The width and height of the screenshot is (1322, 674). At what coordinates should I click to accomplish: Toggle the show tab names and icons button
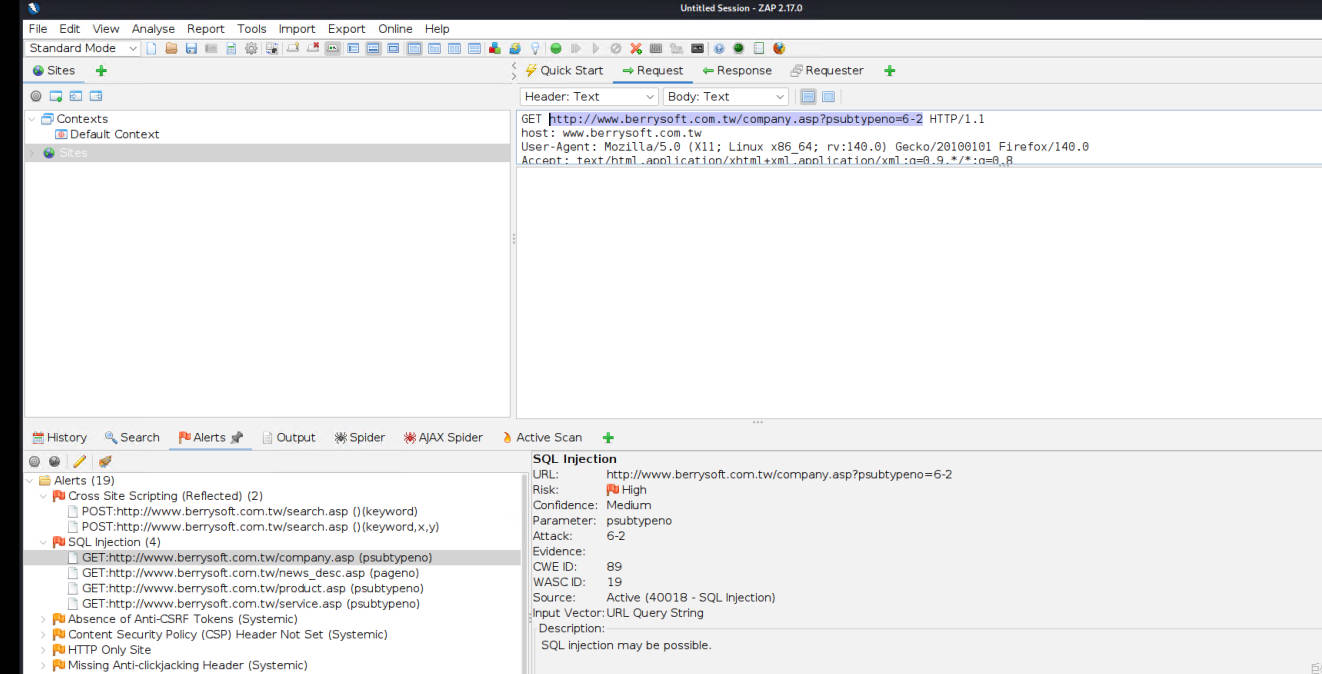tap(332, 48)
